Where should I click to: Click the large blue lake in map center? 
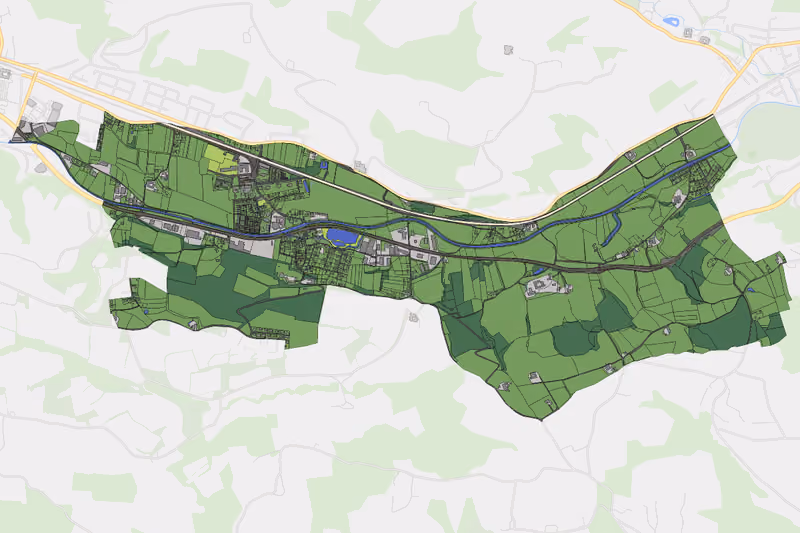pyautogui.click(x=344, y=236)
